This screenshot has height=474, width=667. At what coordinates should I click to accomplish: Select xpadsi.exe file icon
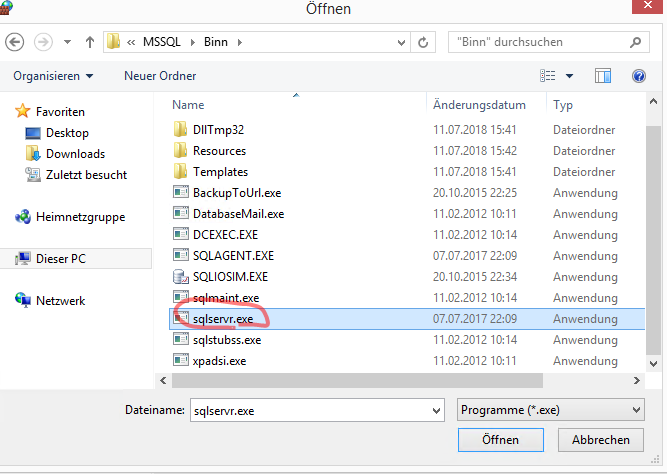181,360
